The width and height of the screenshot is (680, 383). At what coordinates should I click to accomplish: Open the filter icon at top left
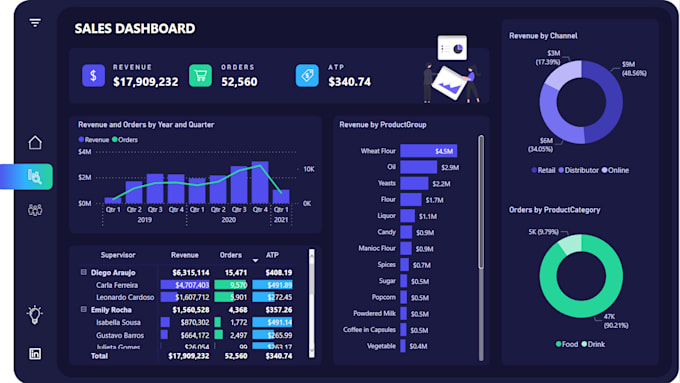click(x=35, y=23)
